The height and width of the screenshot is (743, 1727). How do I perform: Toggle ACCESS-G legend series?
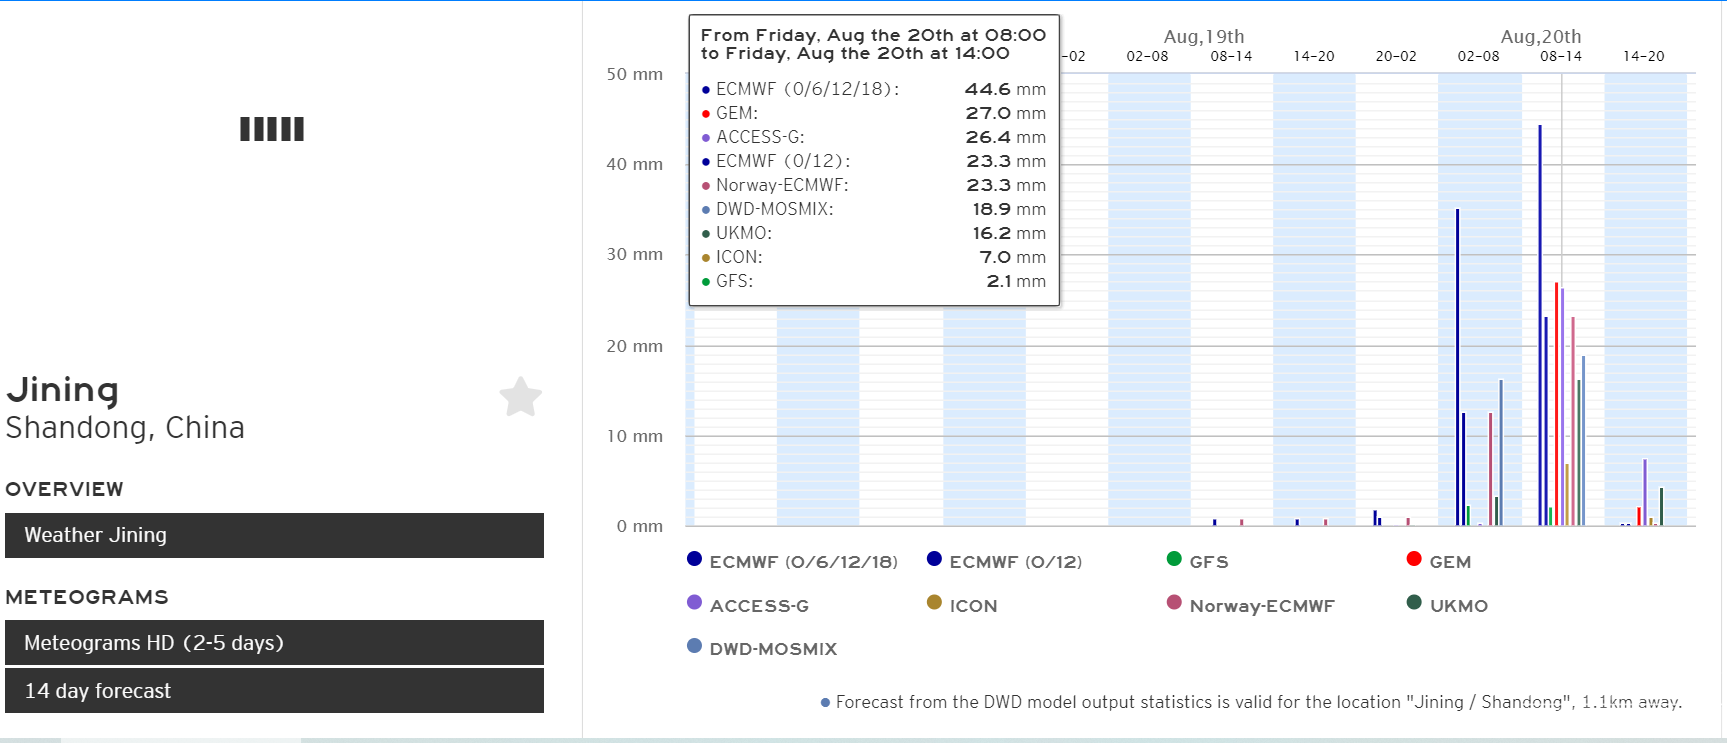pyautogui.click(x=748, y=605)
